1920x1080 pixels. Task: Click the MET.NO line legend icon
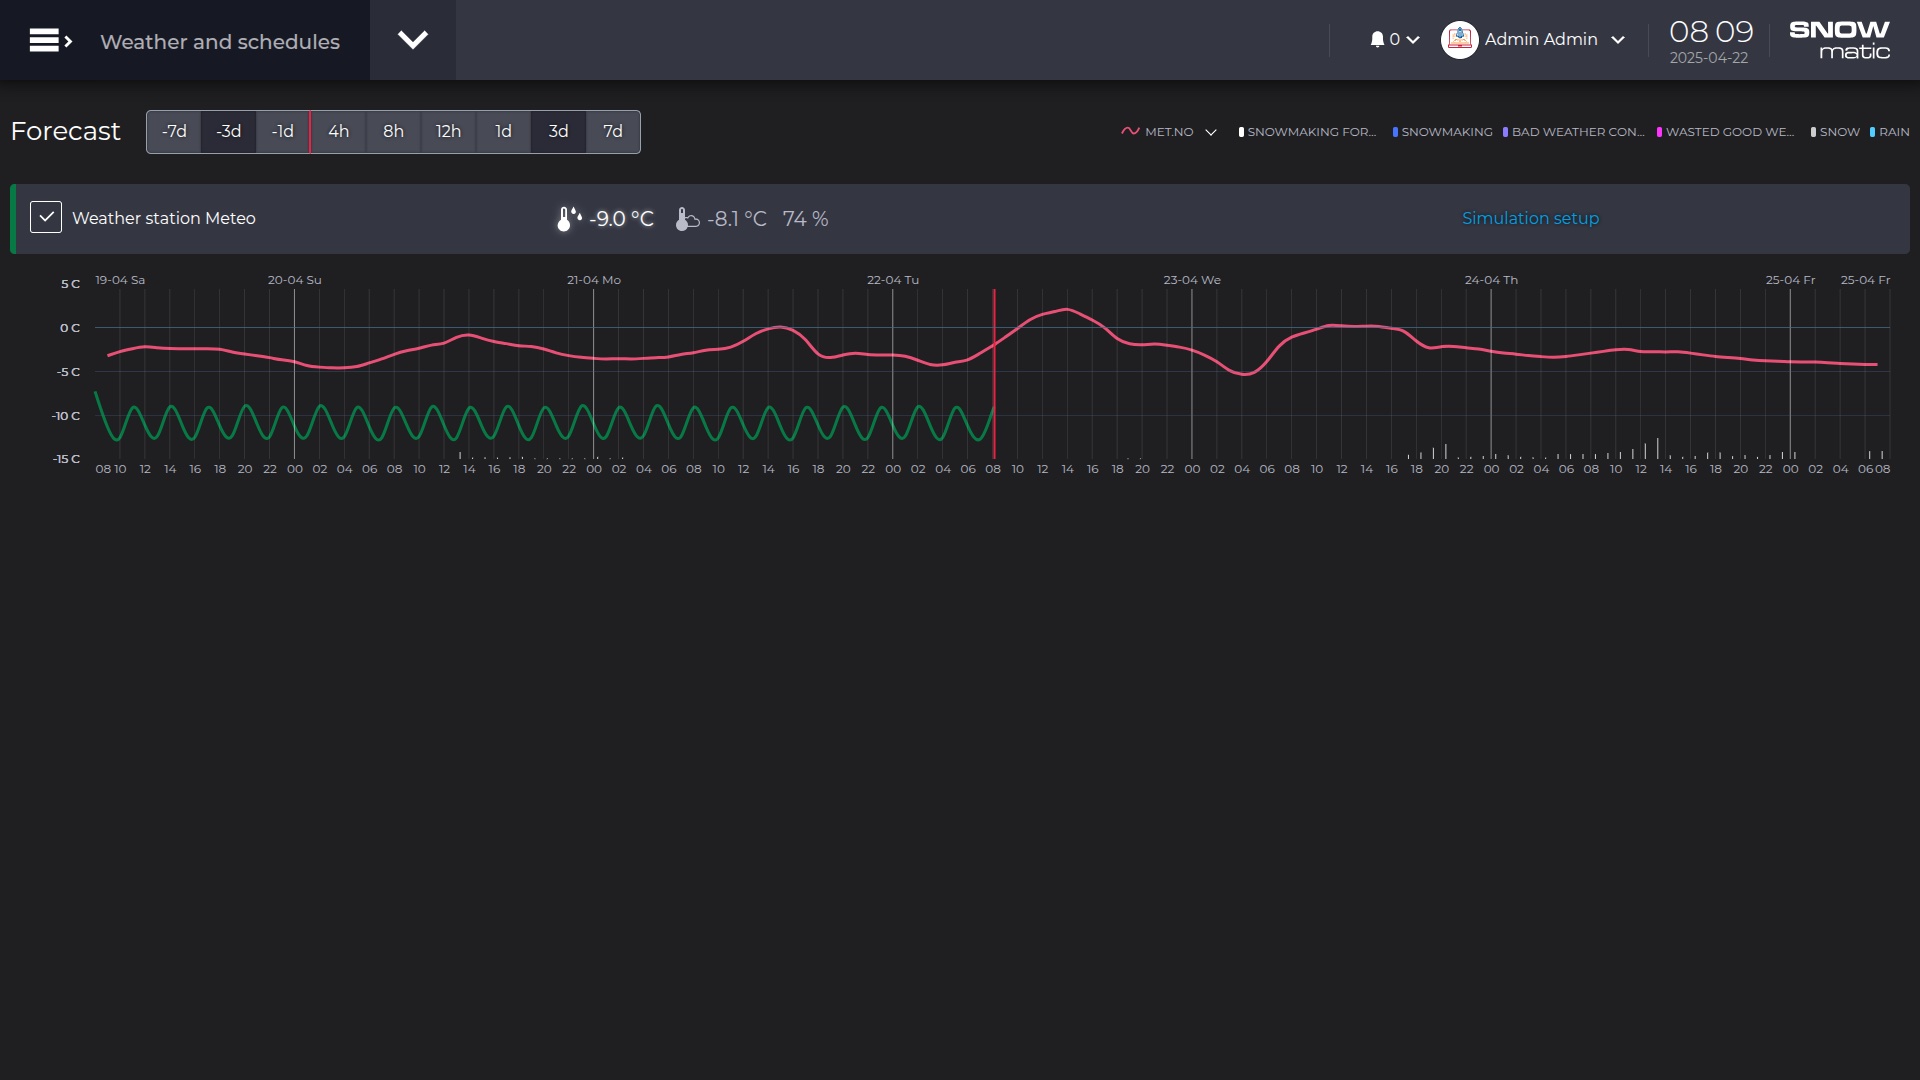pyautogui.click(x=1130, y=132)
